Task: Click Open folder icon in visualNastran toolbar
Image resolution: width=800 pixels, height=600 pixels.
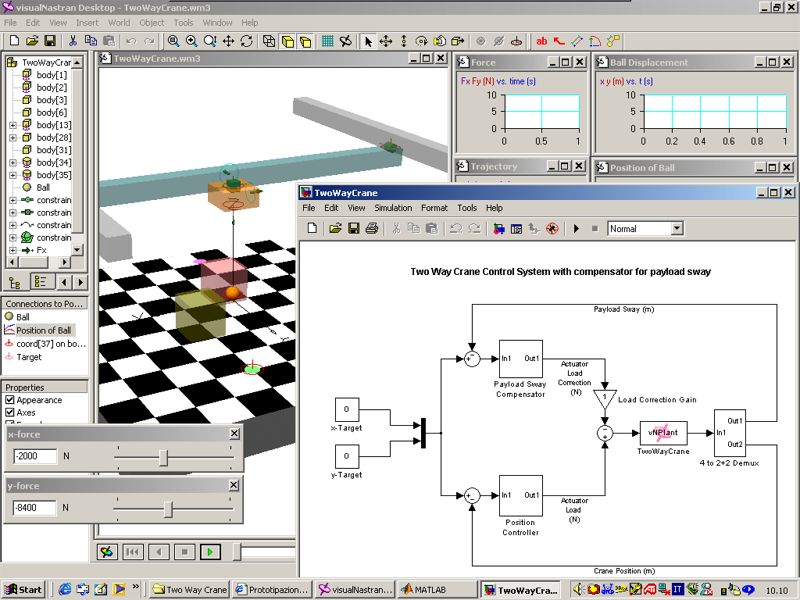Action: [x=32, y=41]
